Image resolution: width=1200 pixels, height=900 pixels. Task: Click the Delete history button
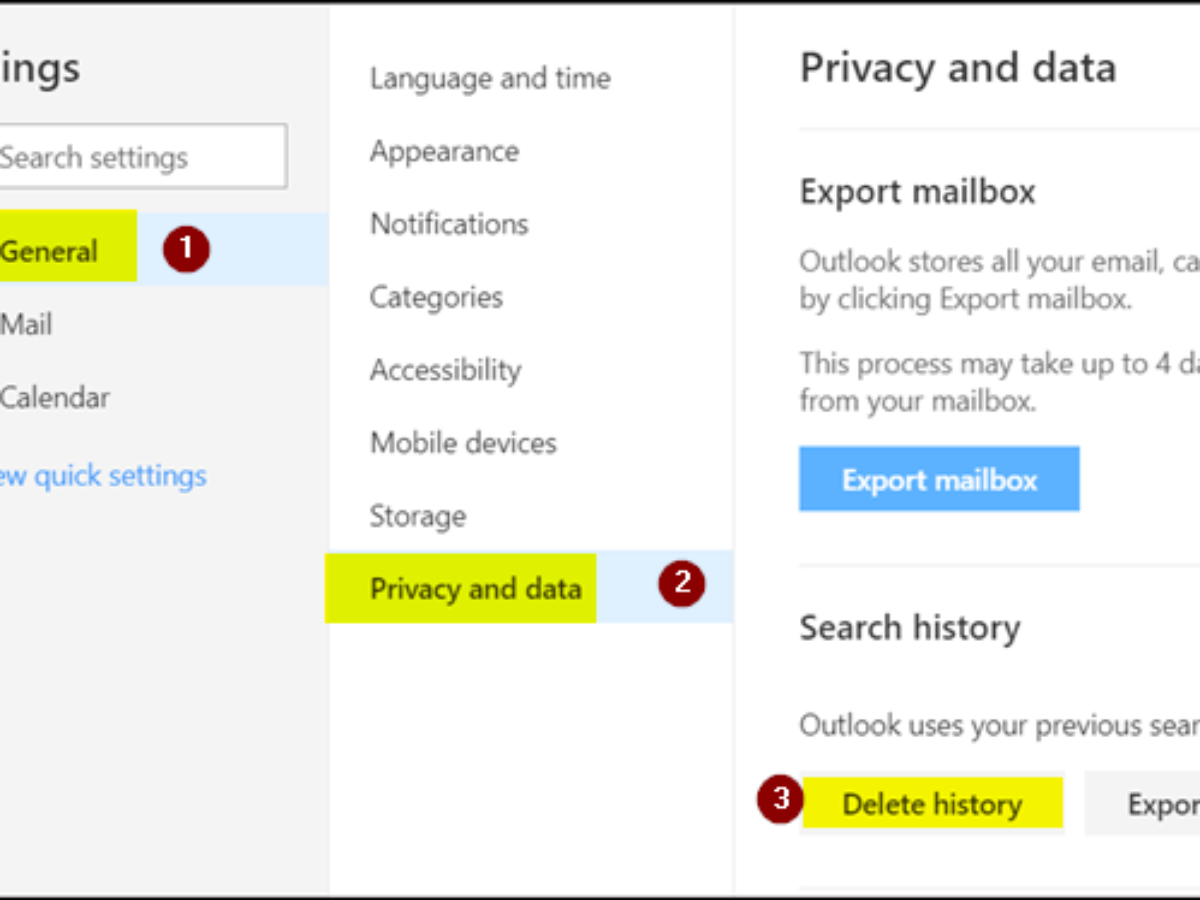[x=932, y=804]
